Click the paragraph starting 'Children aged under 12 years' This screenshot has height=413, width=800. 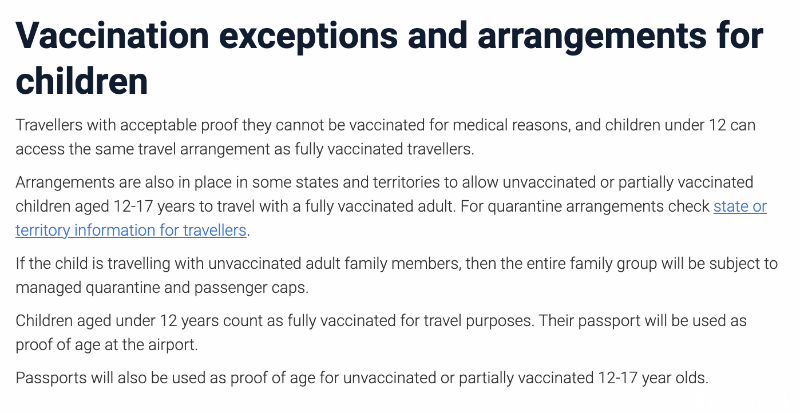click(381, 332)
